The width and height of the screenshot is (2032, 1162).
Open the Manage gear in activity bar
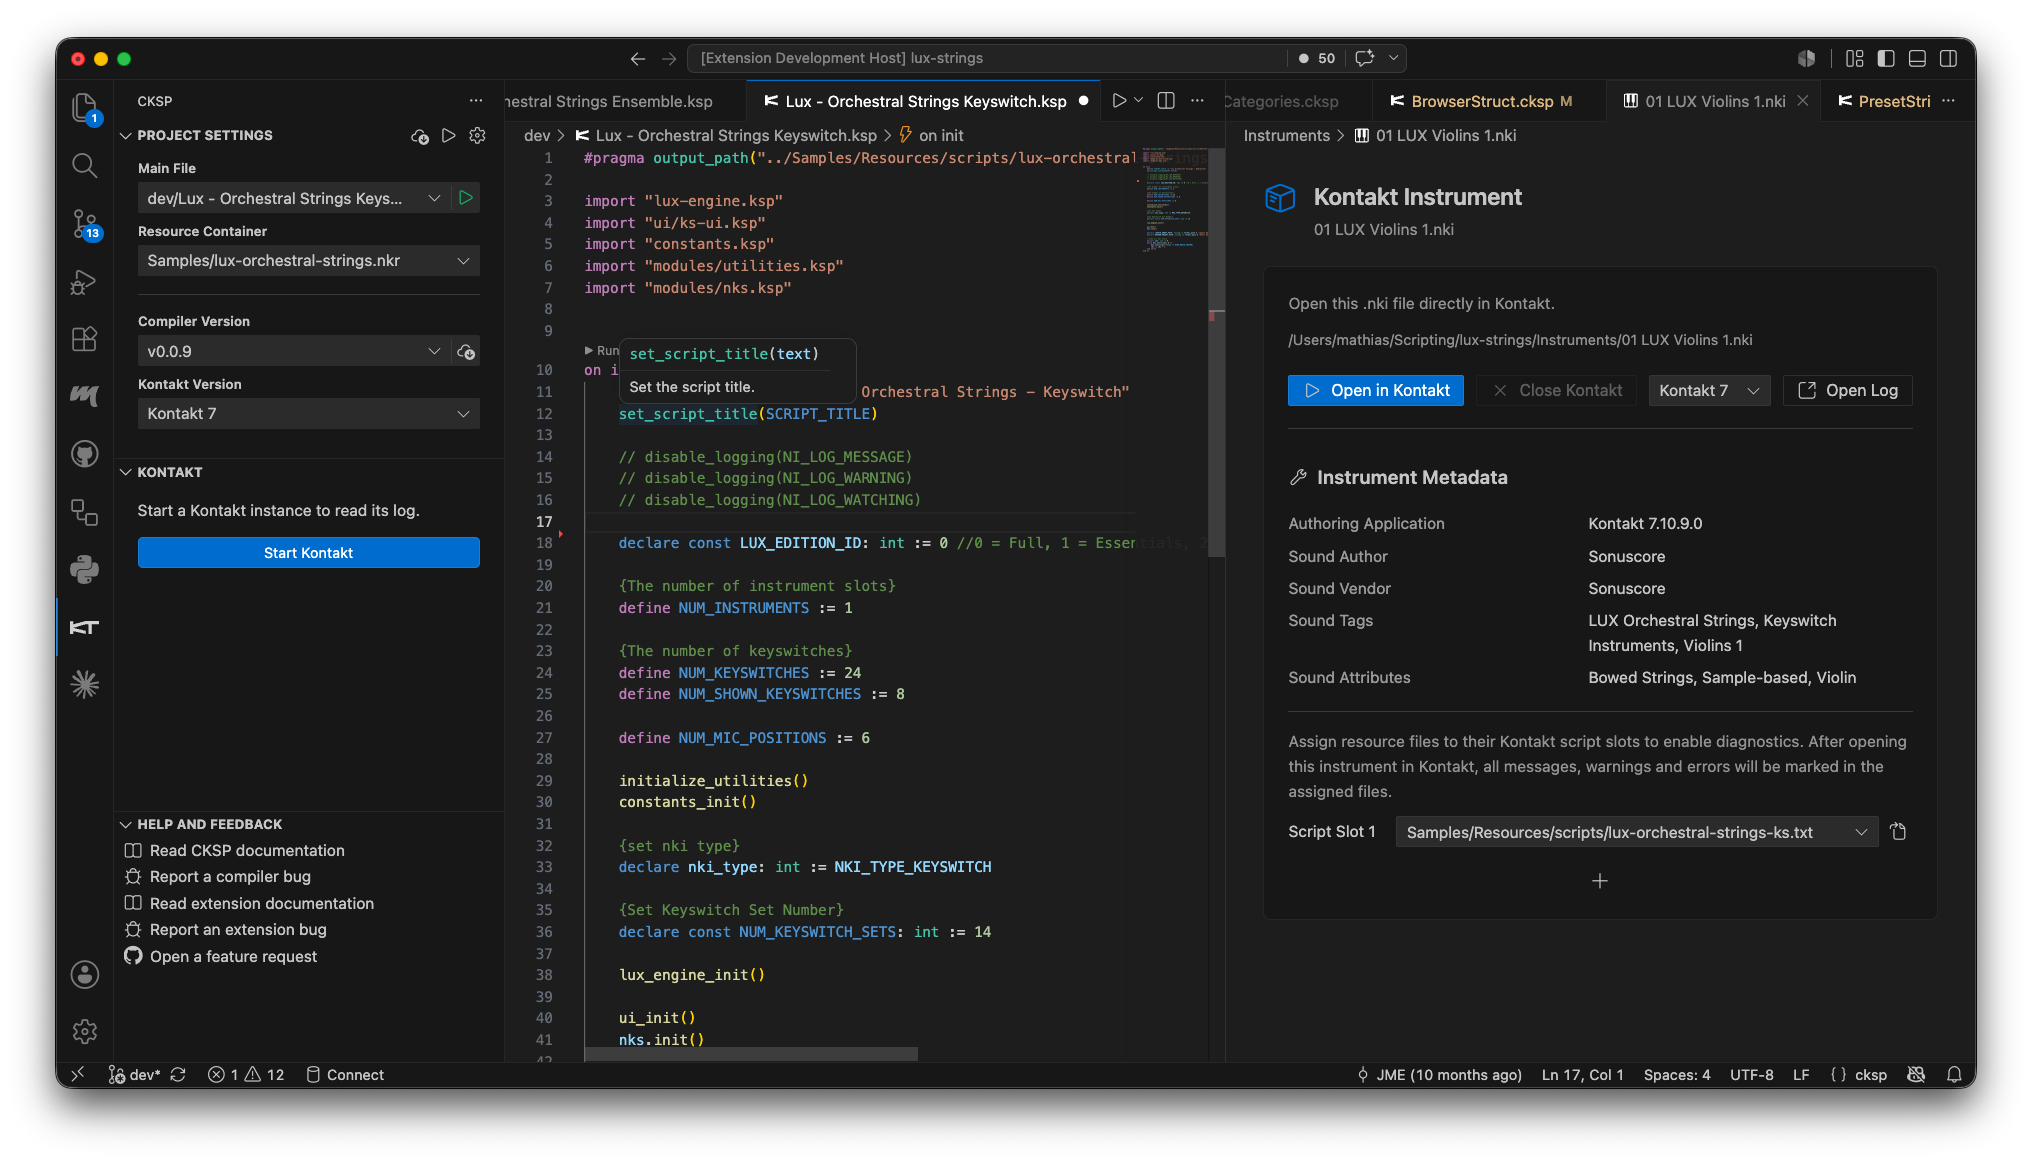pyautogui.click(x=85, y=1031)
